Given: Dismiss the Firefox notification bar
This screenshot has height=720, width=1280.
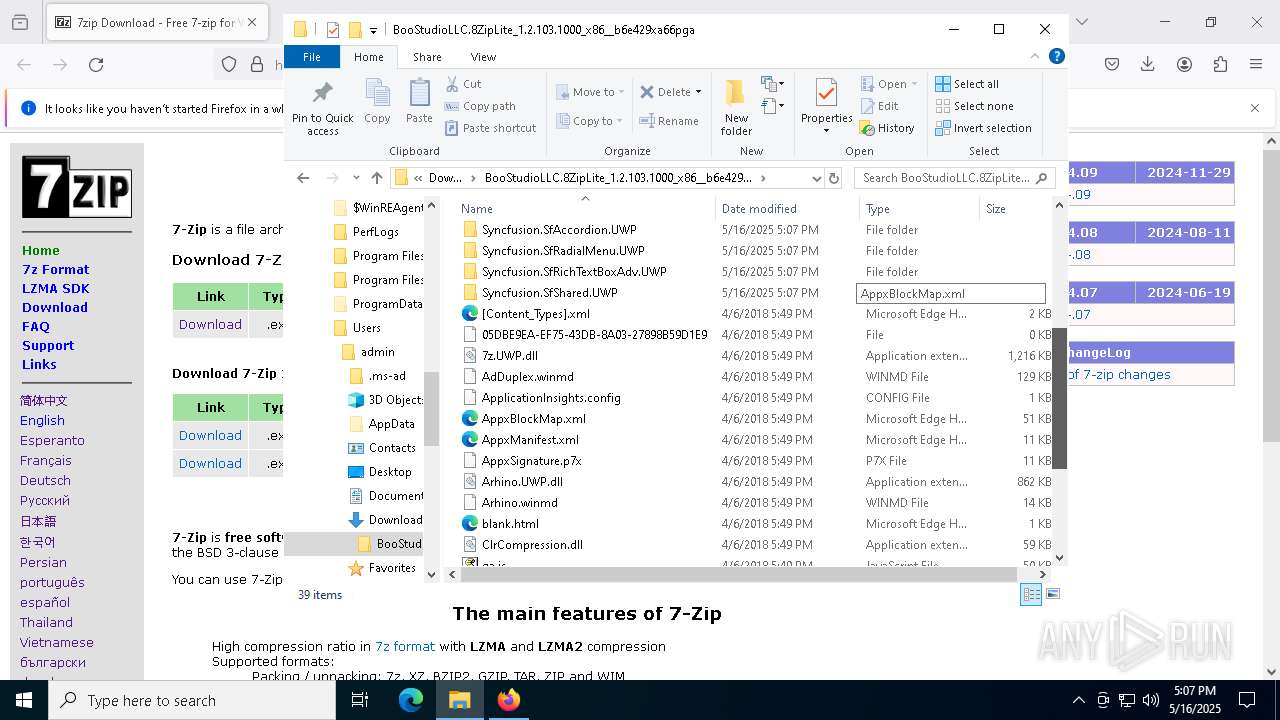Looking at the screenshot, I should pyautogui.click(x=1255, y=108).
